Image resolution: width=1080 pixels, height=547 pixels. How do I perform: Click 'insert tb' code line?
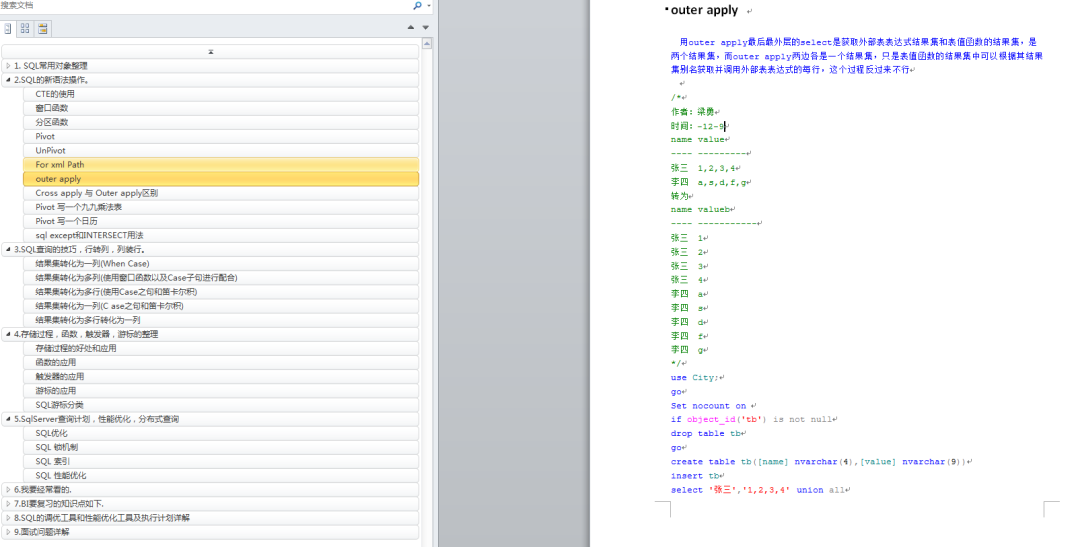pos(695,475)
